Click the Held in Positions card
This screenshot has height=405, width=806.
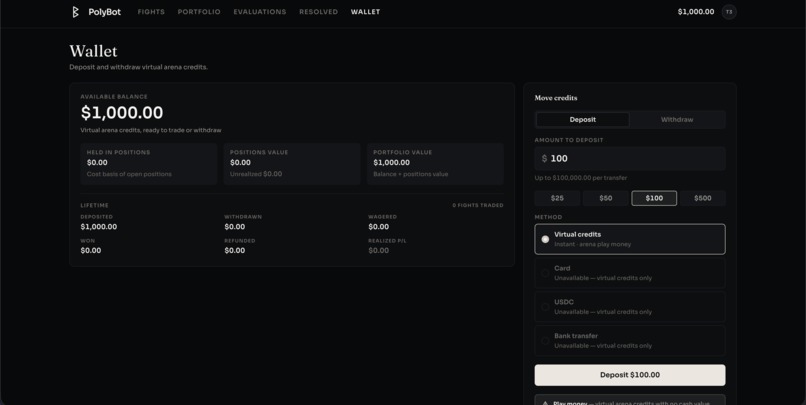pyautogui.click(x=149, y=164)
